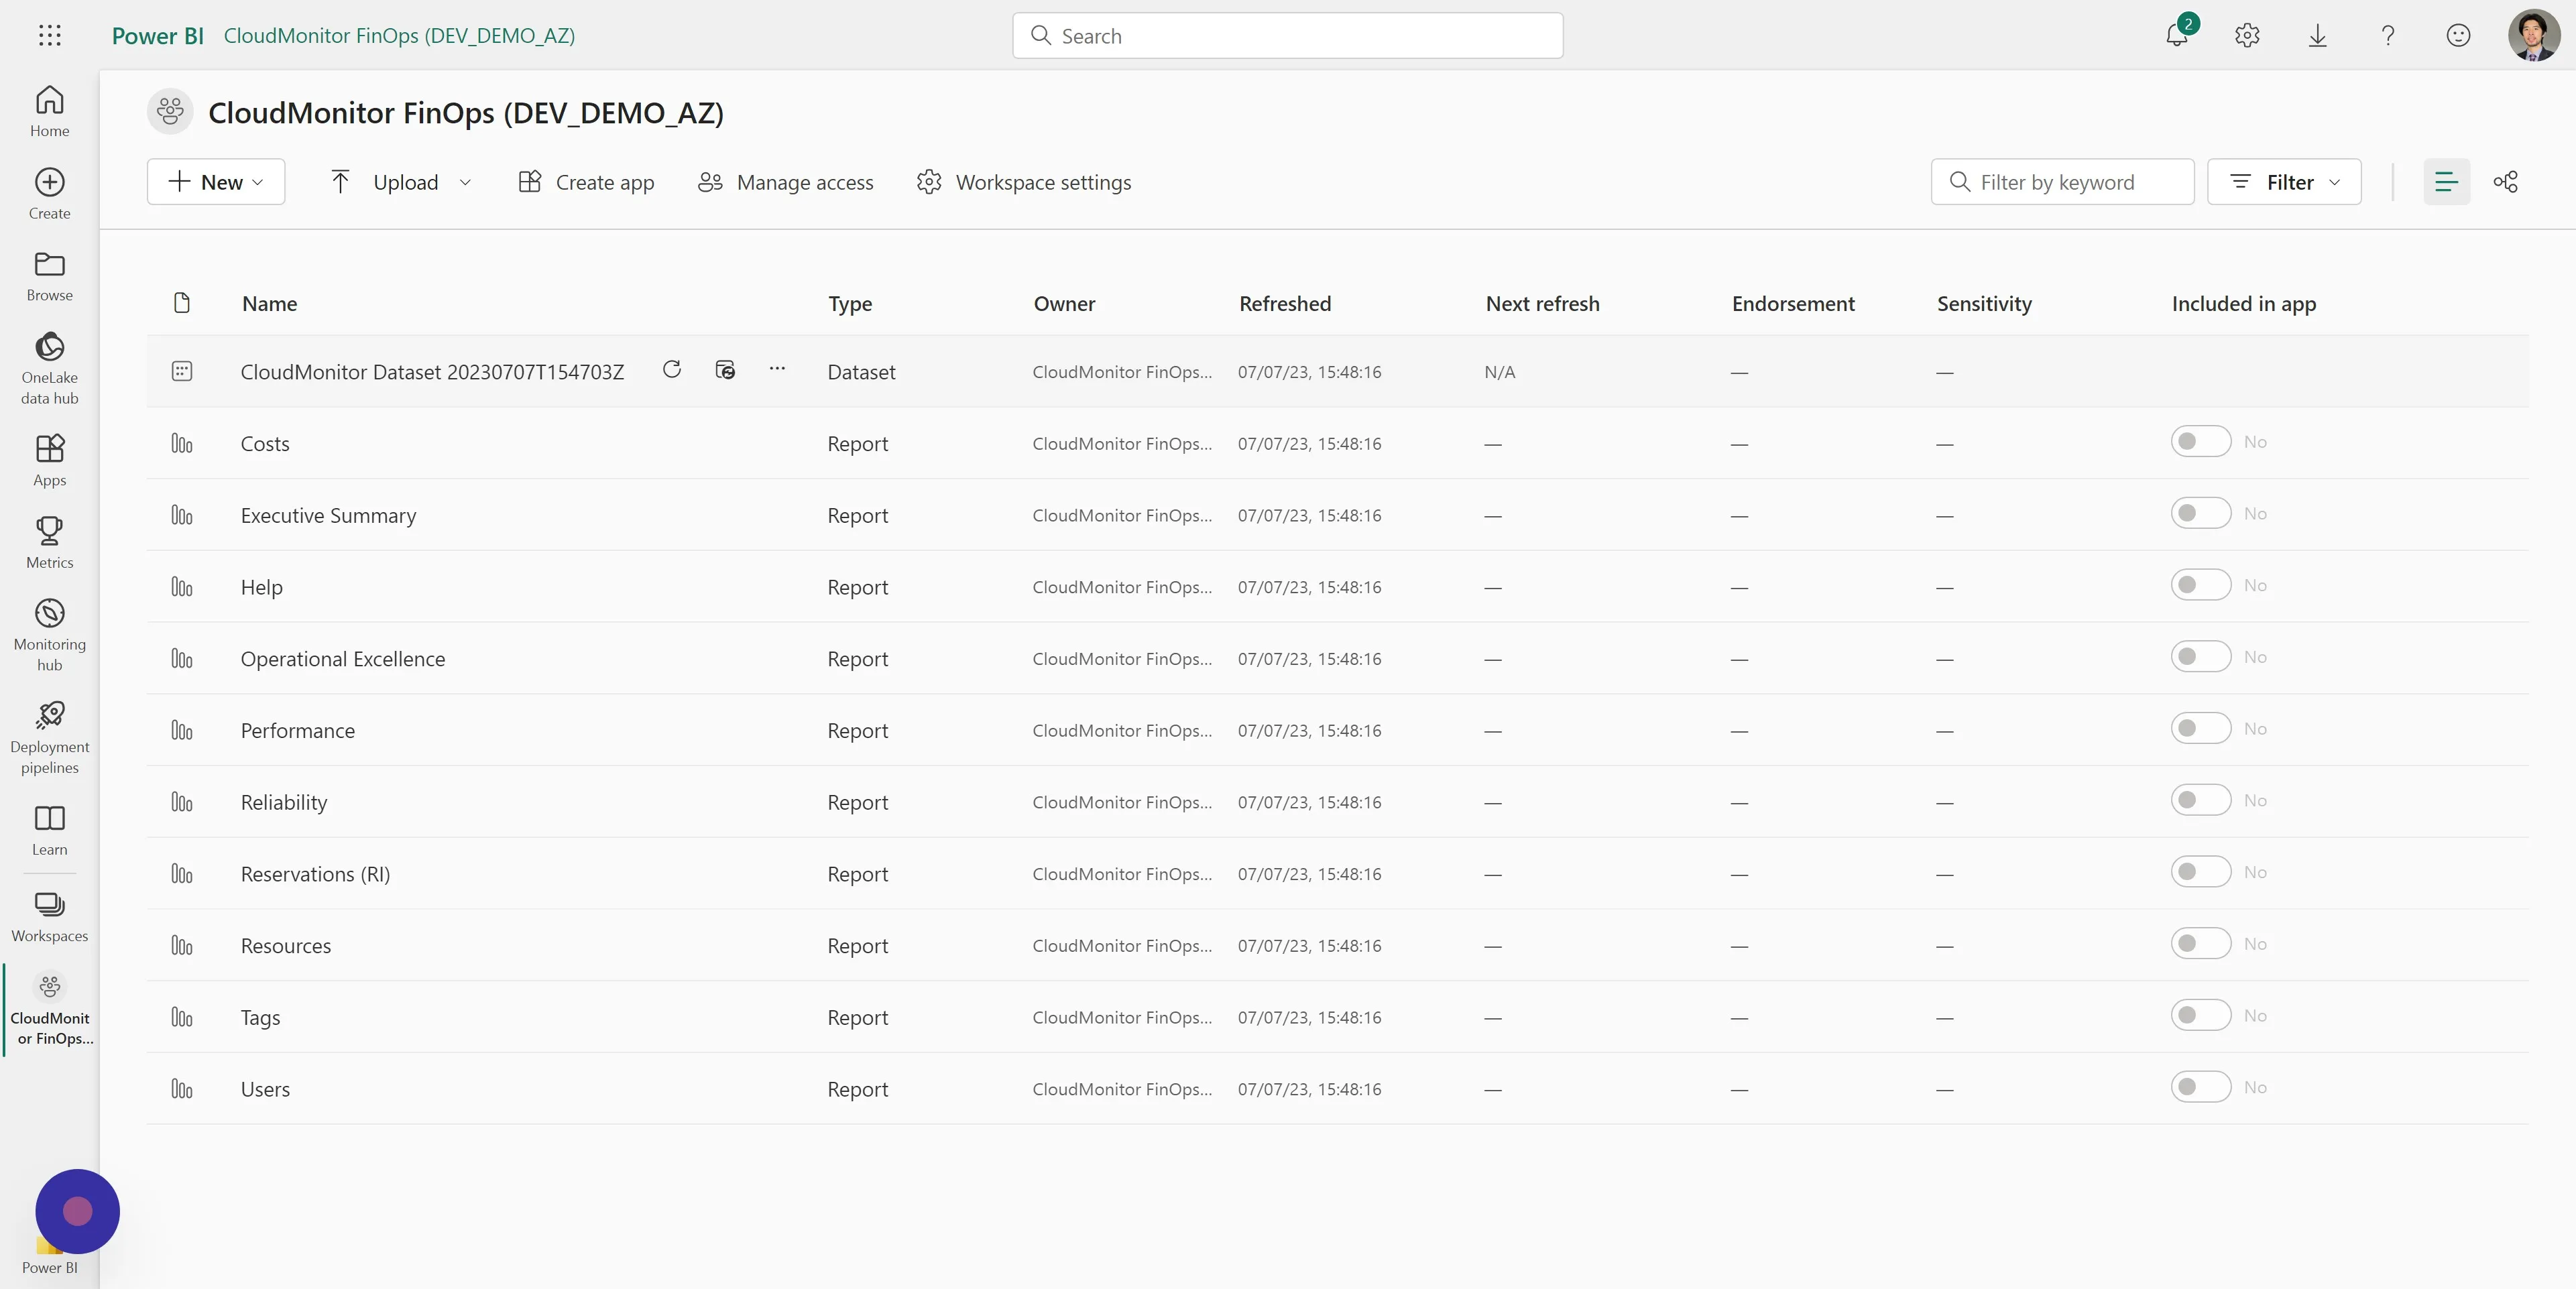
Task: Click the Power BI logo at bottom-left
Action: 49,1254
